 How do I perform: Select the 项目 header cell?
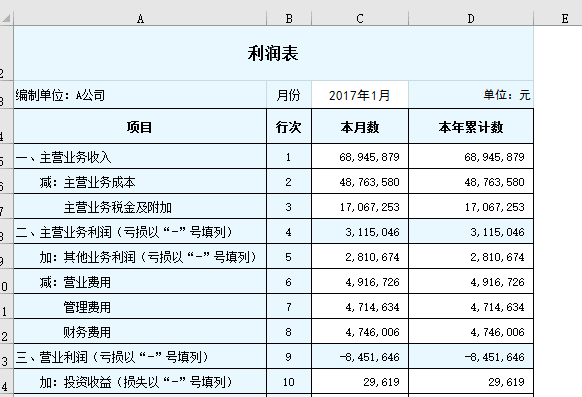[140, 127]
